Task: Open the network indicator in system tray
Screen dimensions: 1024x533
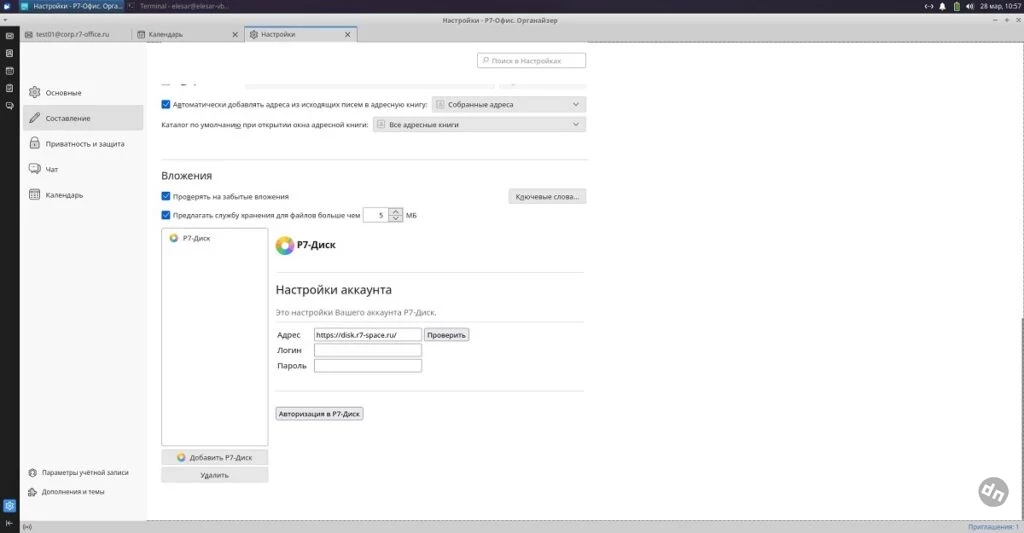Action: pyautogui.click(x=929, y=6)
